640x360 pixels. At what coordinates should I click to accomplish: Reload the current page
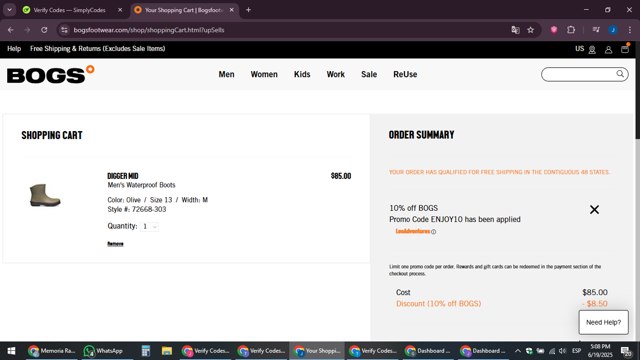pos(44,30)
